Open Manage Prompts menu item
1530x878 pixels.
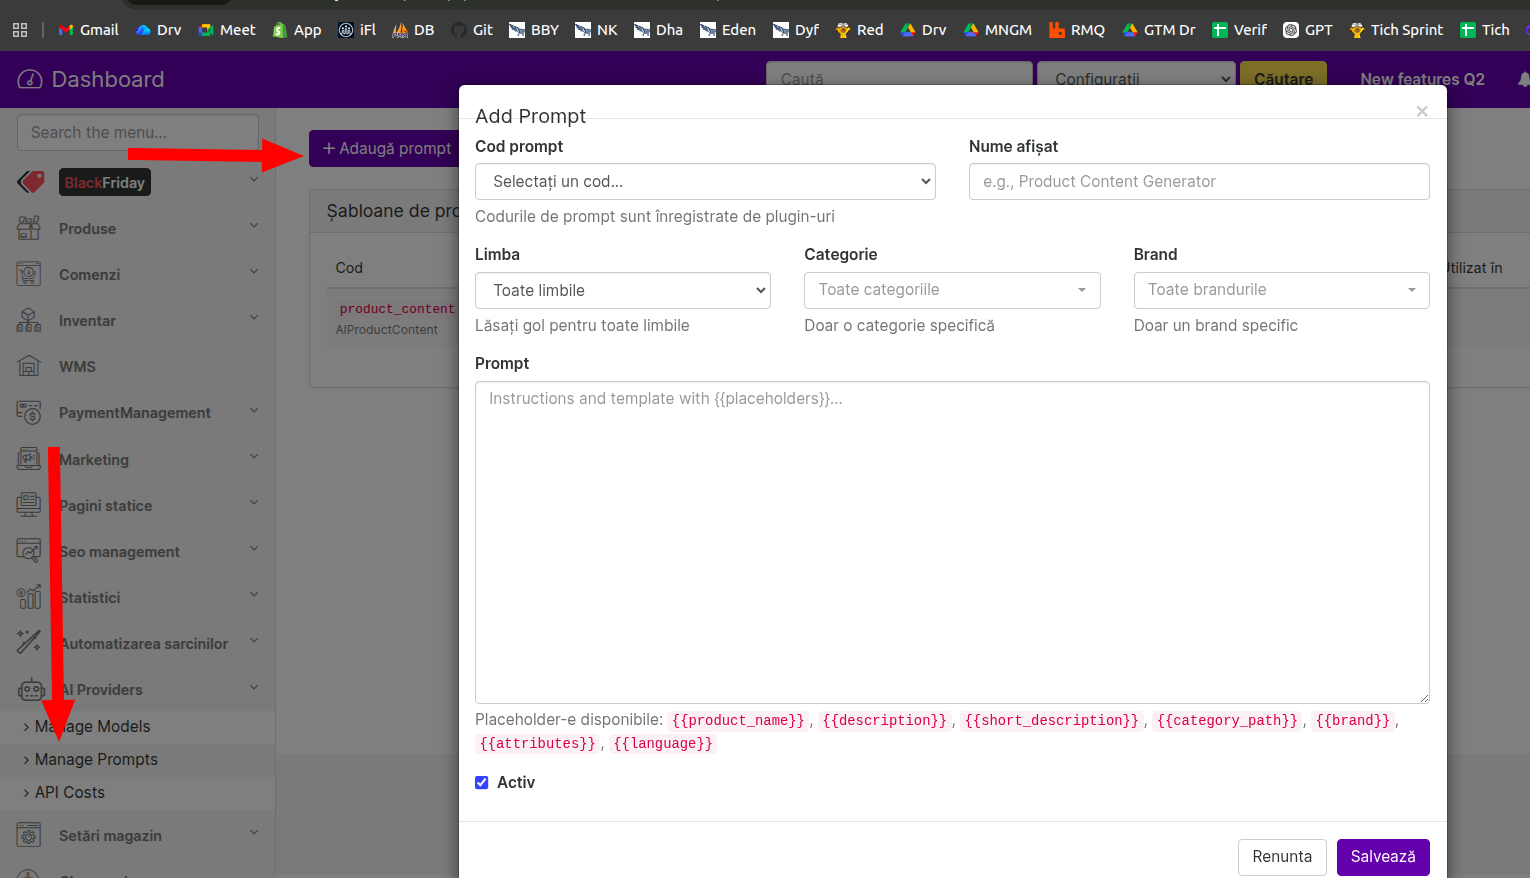pos(96,759)
